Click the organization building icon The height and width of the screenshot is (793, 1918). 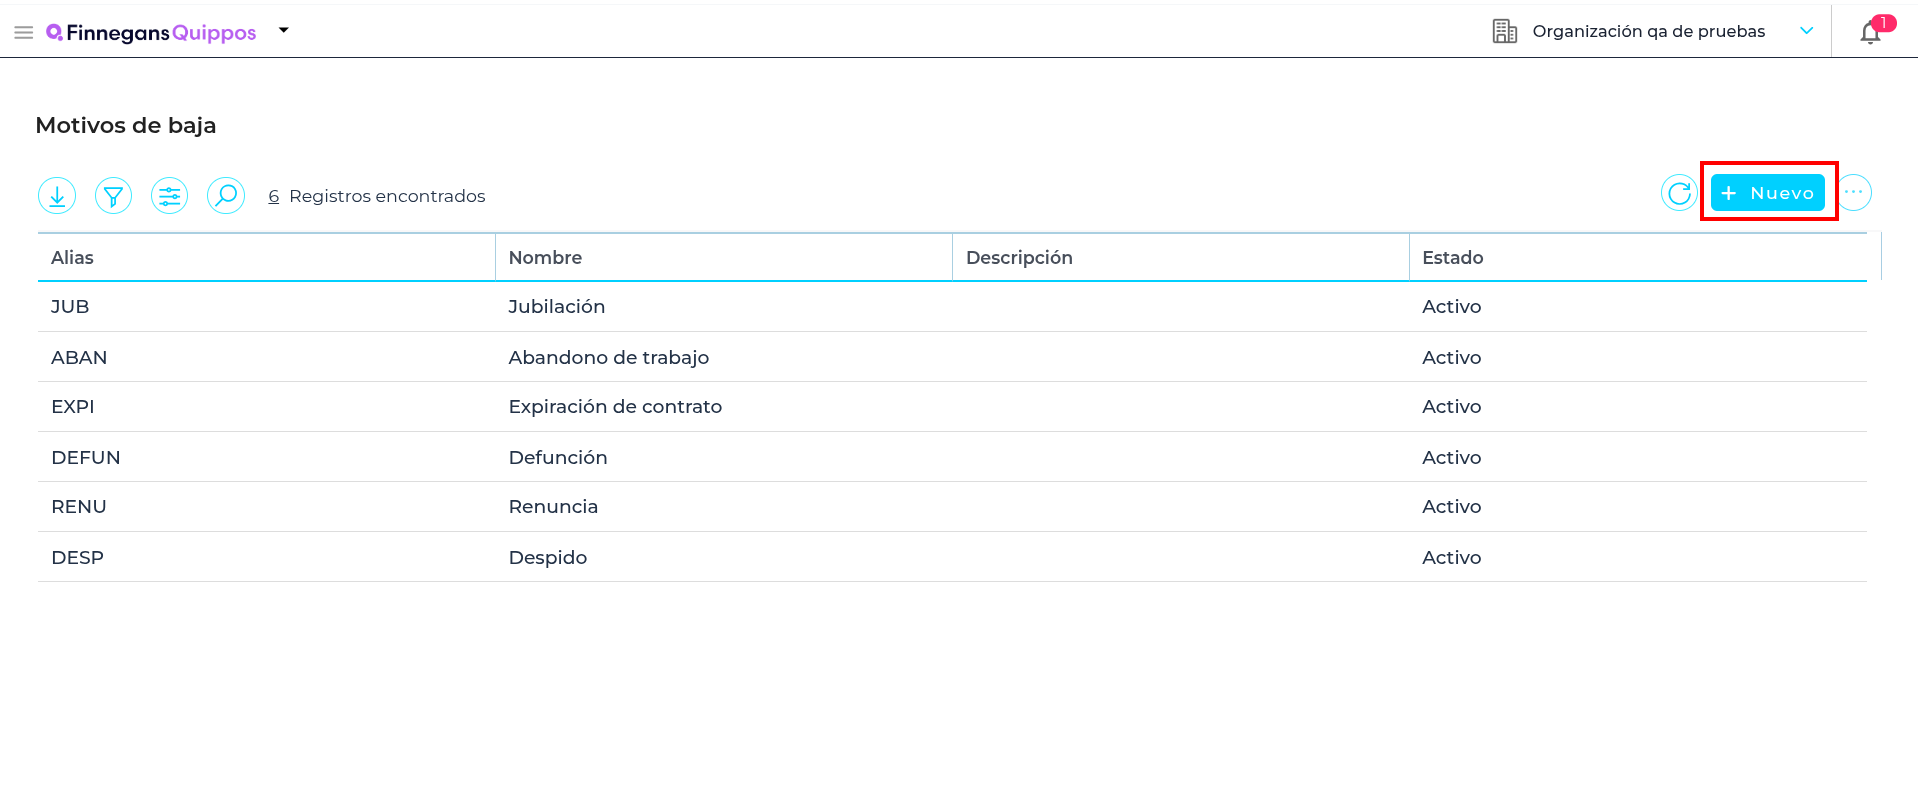(1504, 32)
